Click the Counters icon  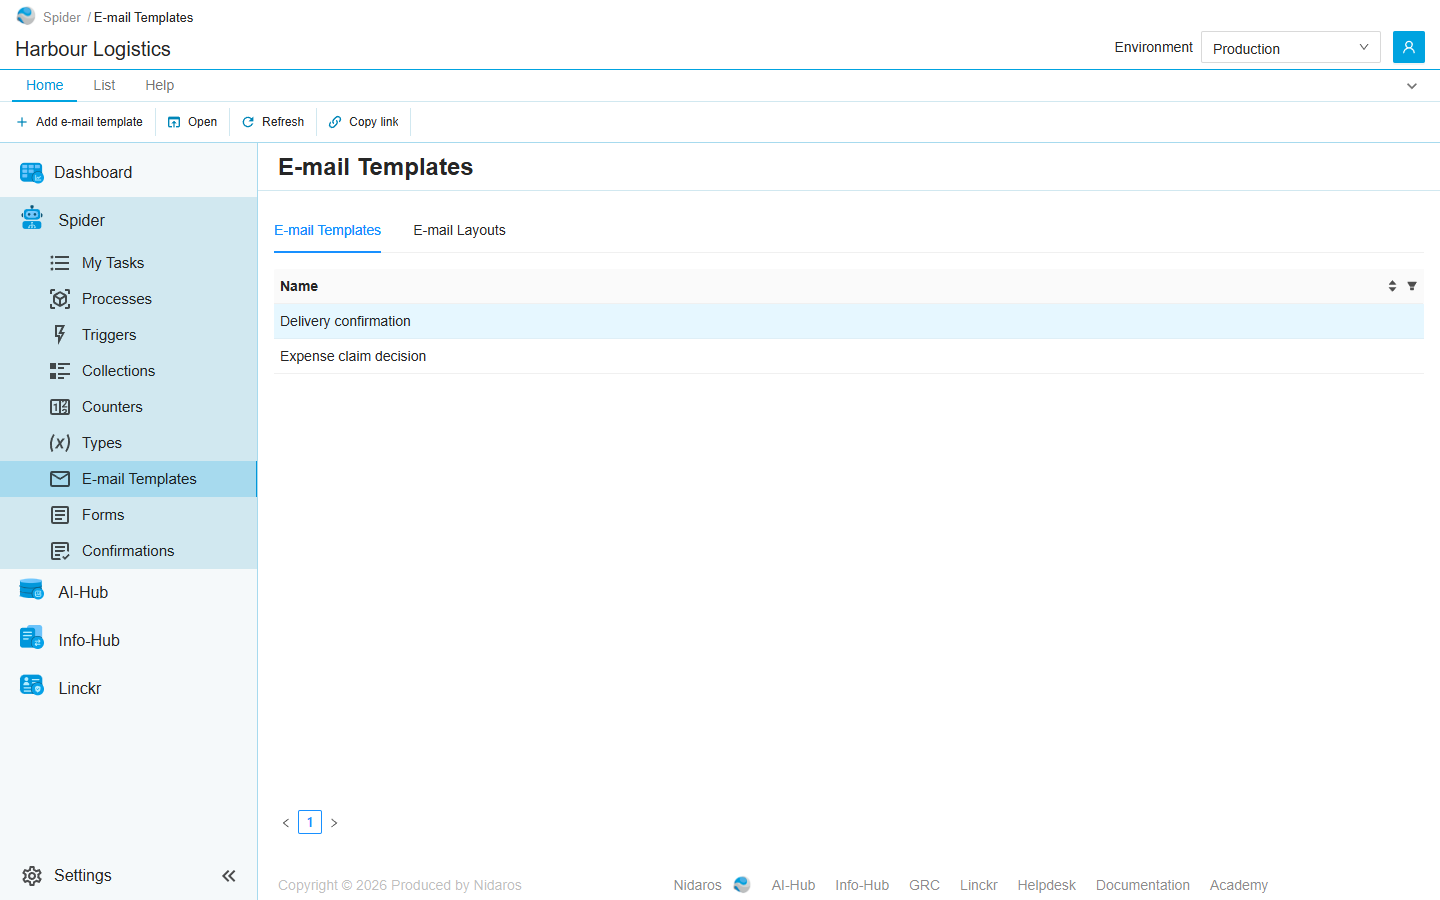point(60,407)
